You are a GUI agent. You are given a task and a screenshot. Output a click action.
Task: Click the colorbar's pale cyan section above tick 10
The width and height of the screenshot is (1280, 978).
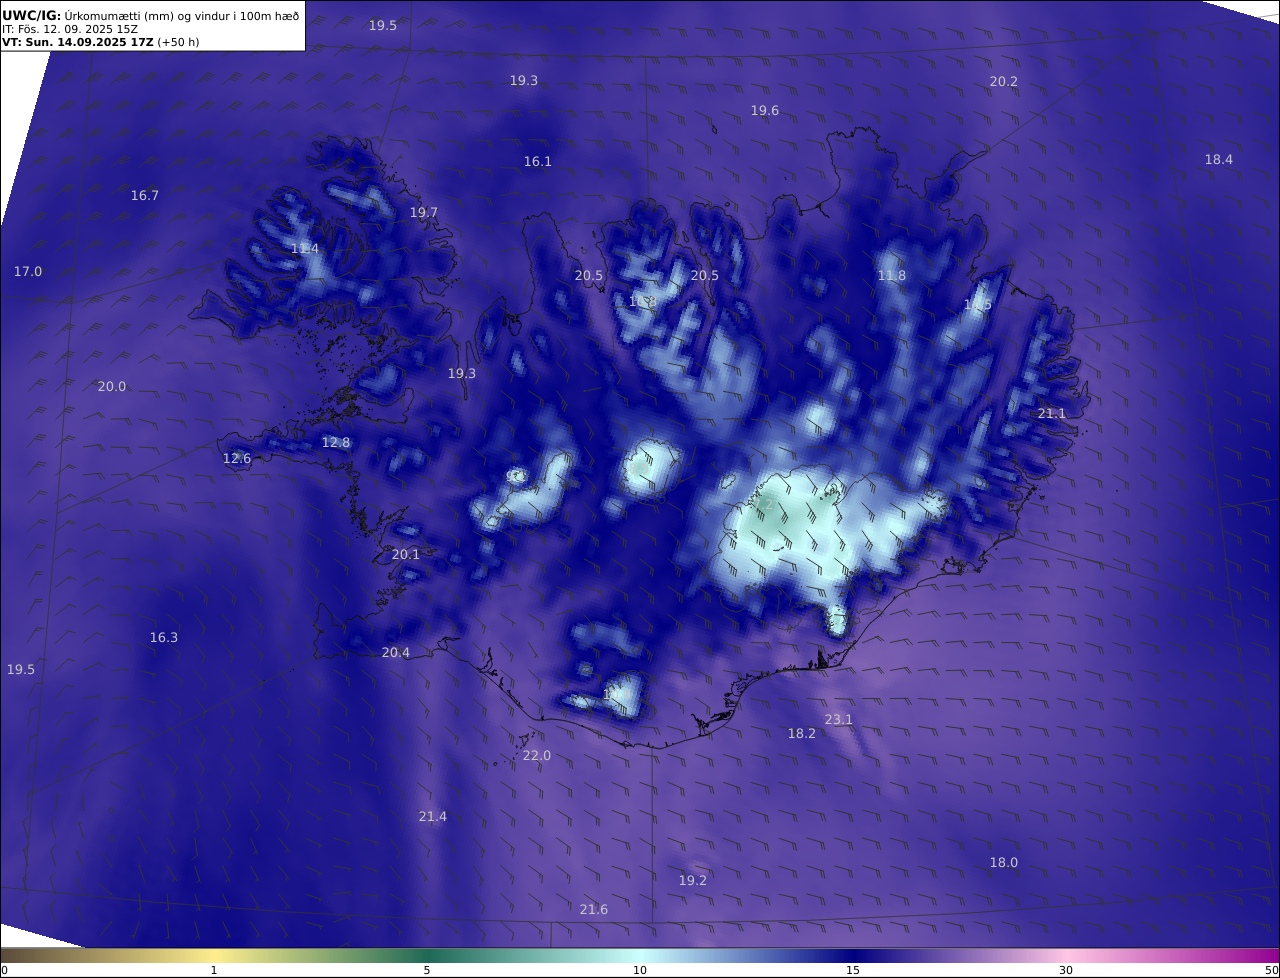click(640, 955)
